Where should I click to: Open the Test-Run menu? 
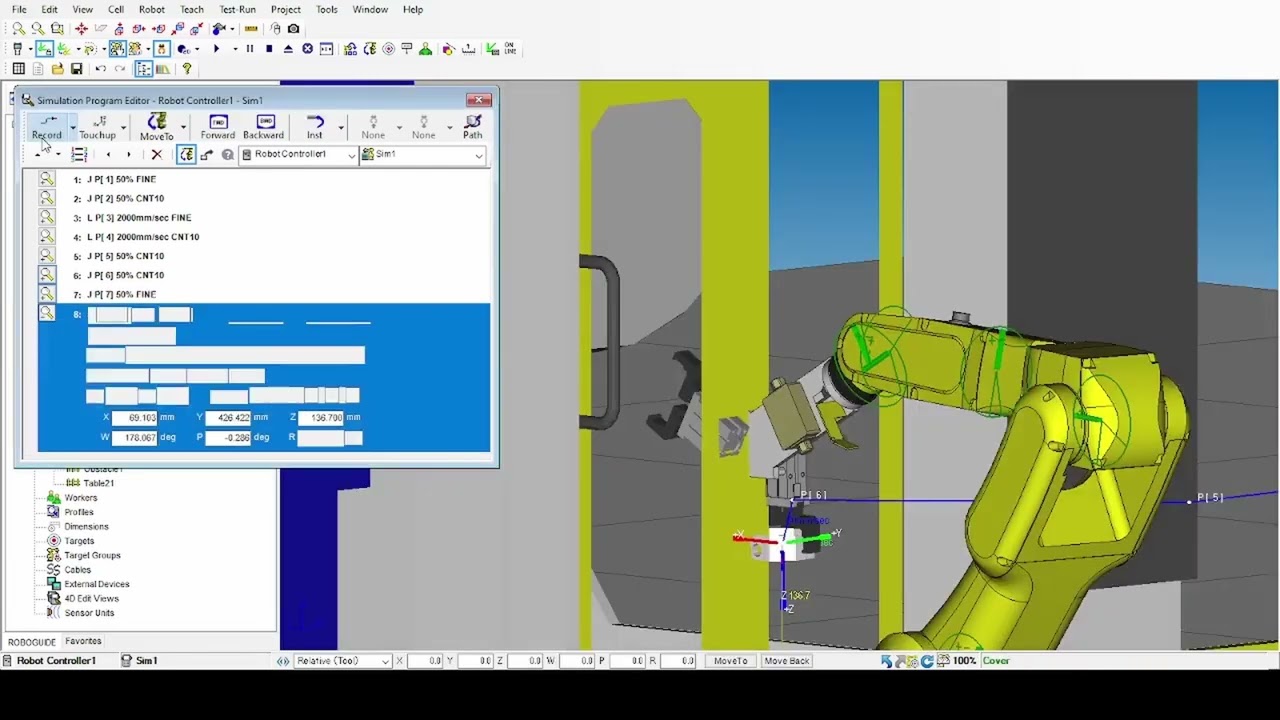click(238, 9)
